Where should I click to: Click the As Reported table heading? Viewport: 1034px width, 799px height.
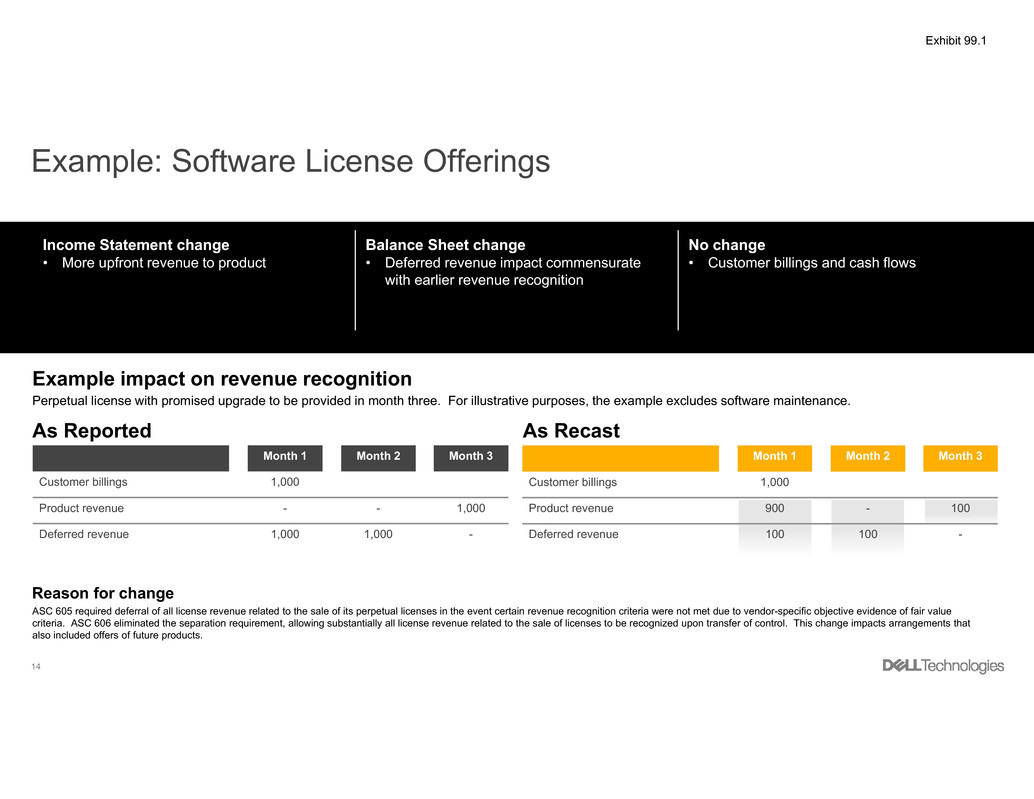pos(92,431)
